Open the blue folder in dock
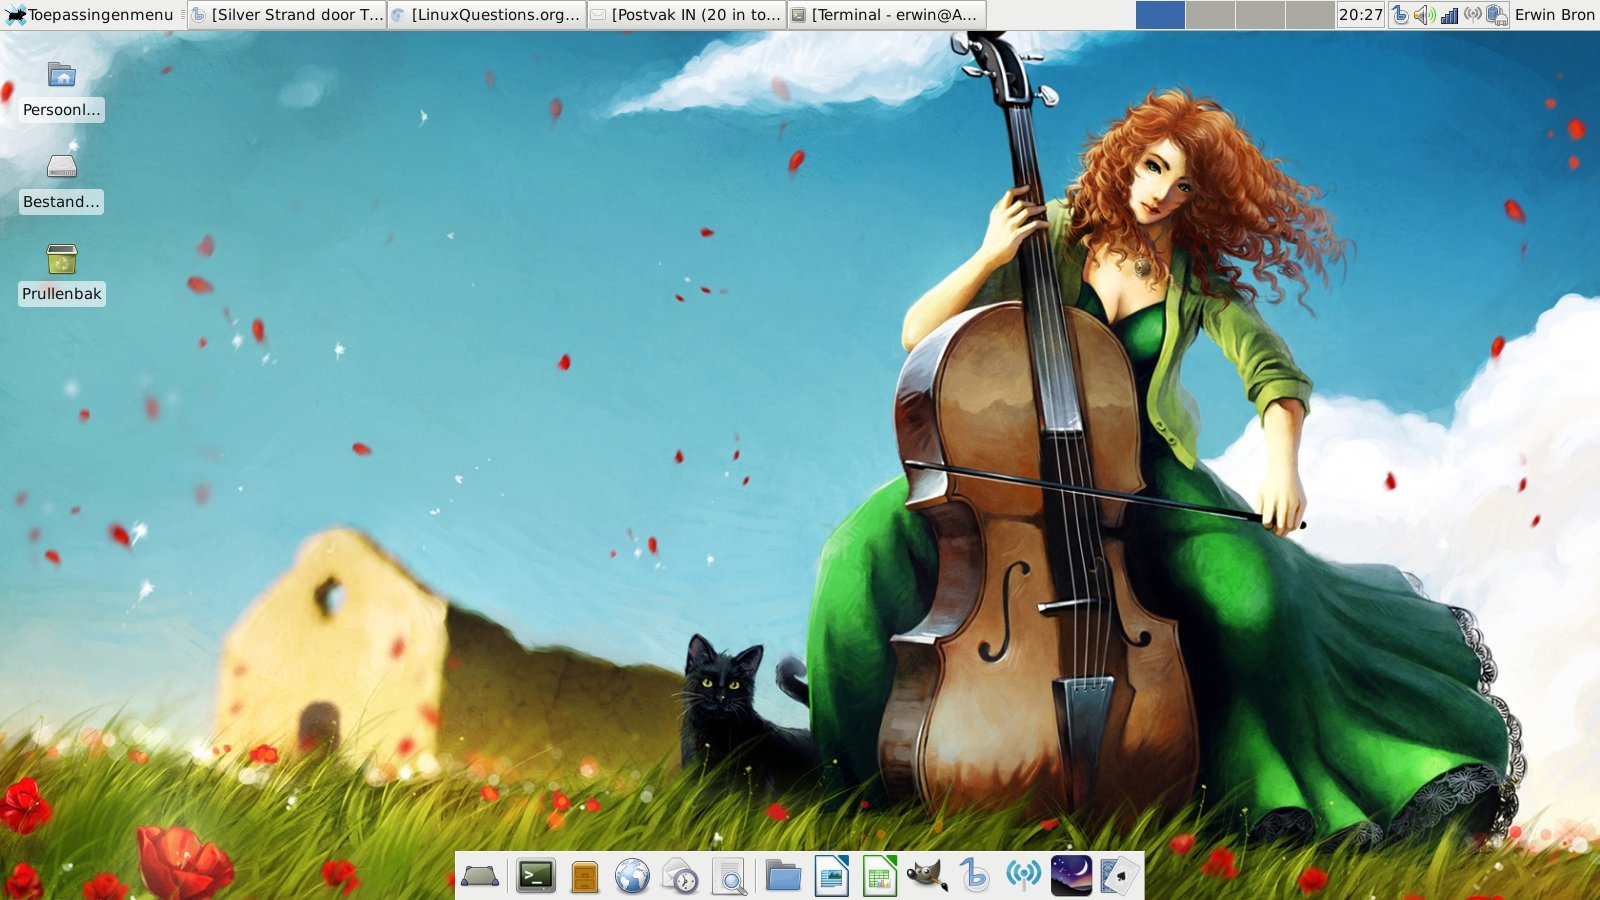 click(783, 877)
